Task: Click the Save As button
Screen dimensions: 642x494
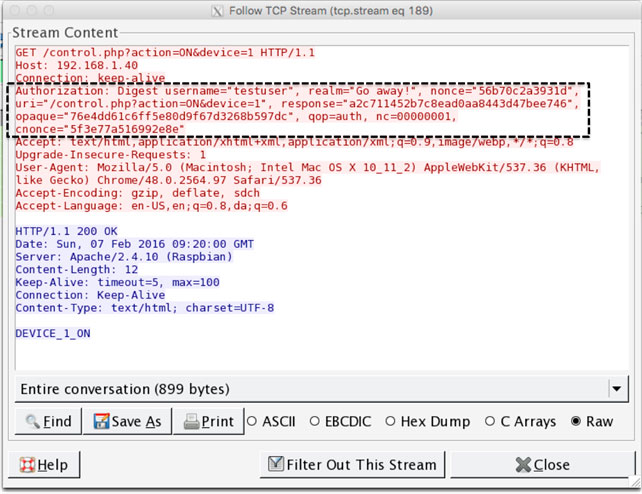Action: click(127, 421)
